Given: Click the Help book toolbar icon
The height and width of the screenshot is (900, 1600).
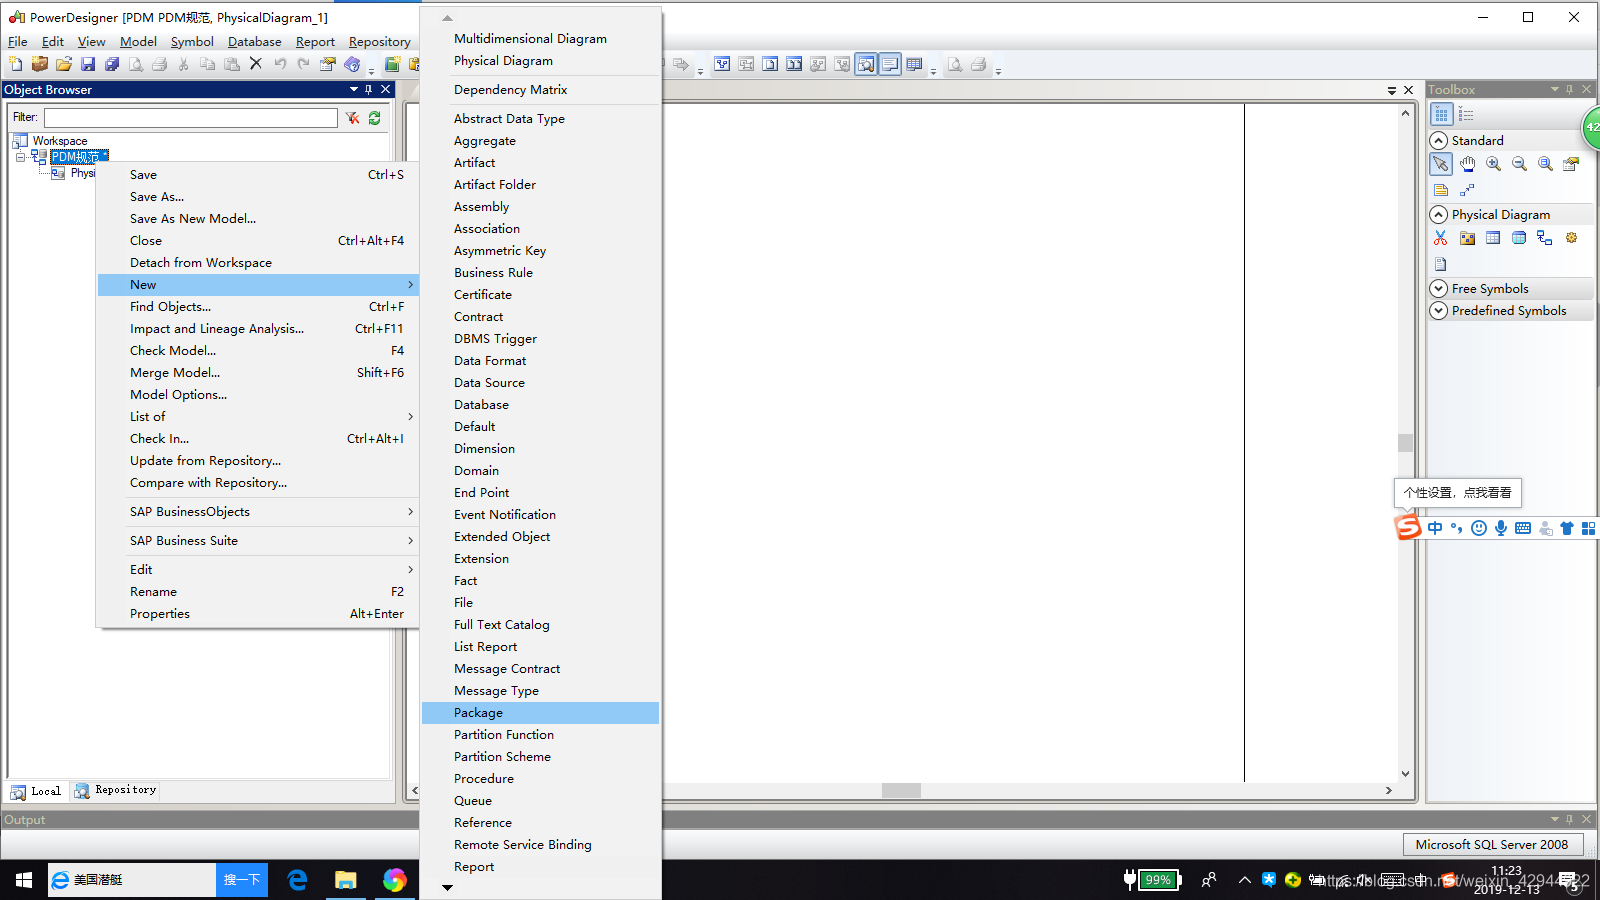Looking at the screenshot, I should pyautogui.click(x=352, y=64).
